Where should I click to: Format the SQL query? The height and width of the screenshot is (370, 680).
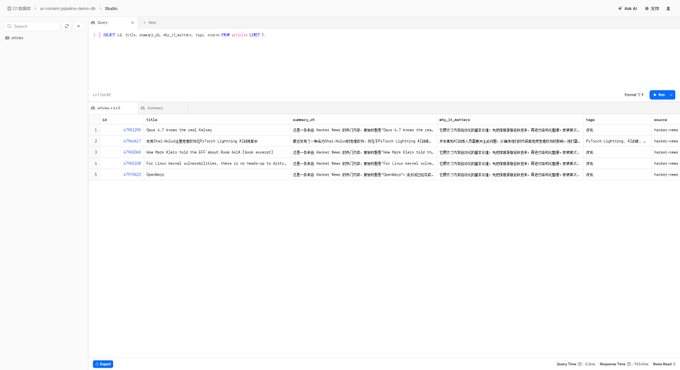click(634, 95)
